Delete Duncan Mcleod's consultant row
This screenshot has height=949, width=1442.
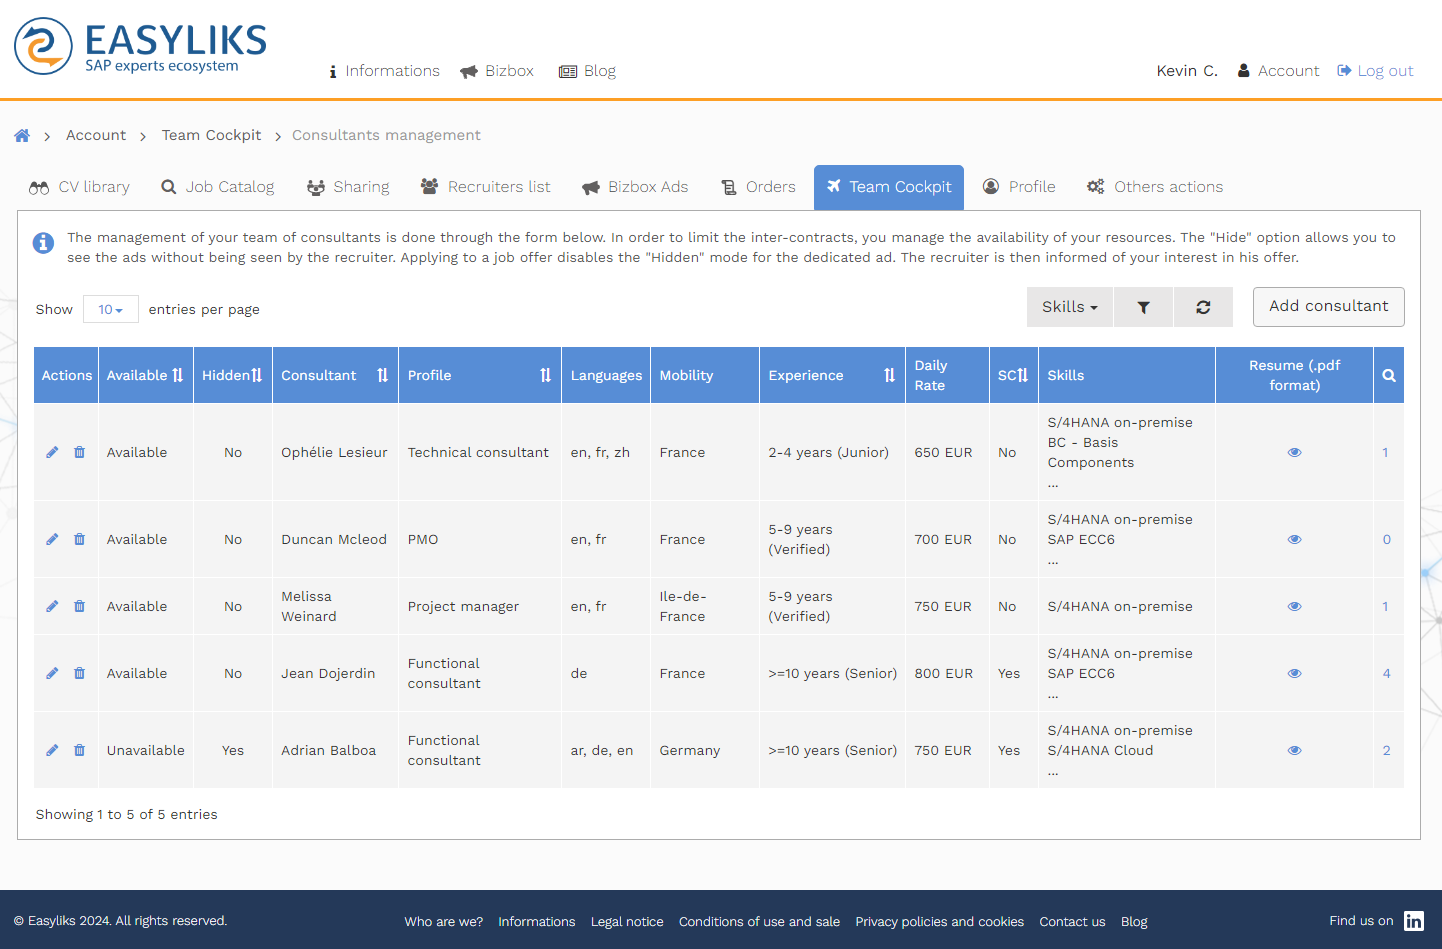pyautogui.click(x=80, y=540)
